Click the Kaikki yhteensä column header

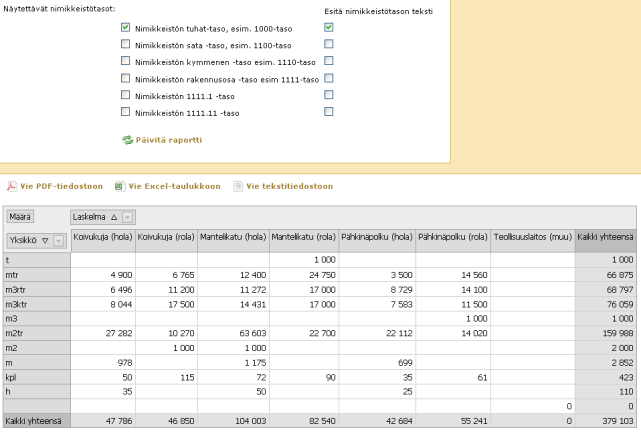606,237
